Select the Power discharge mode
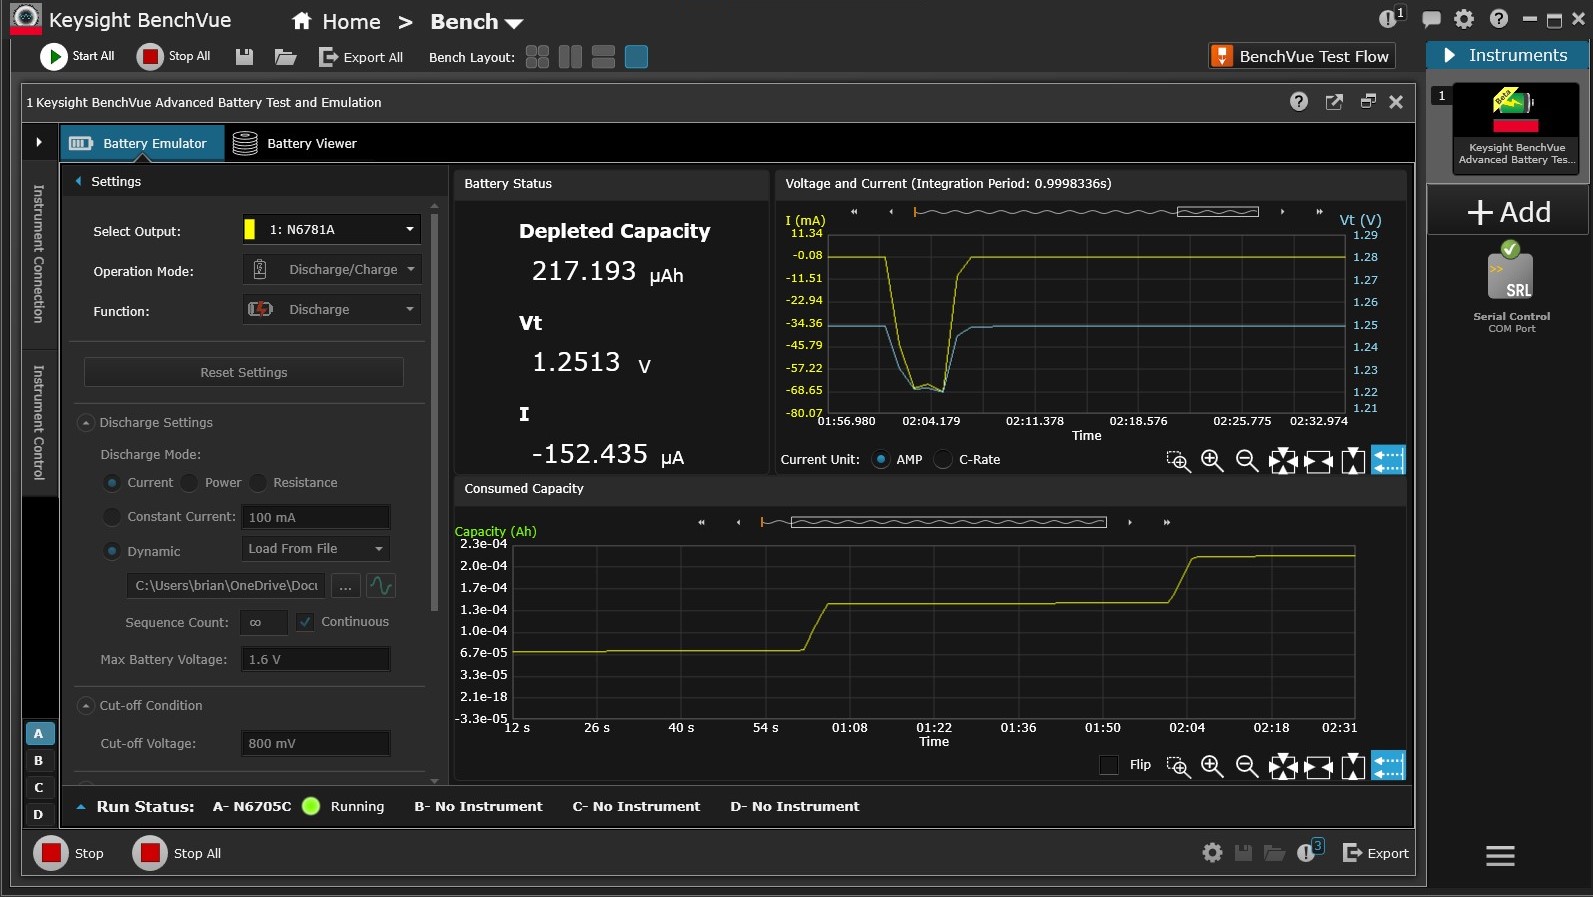 click(190, 483)
